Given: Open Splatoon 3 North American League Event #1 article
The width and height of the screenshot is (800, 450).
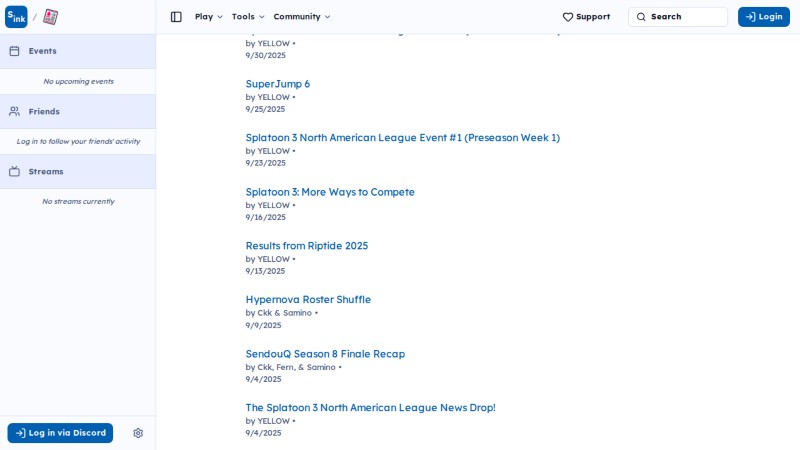Looking at the screenshot, I should coord(403,138).
